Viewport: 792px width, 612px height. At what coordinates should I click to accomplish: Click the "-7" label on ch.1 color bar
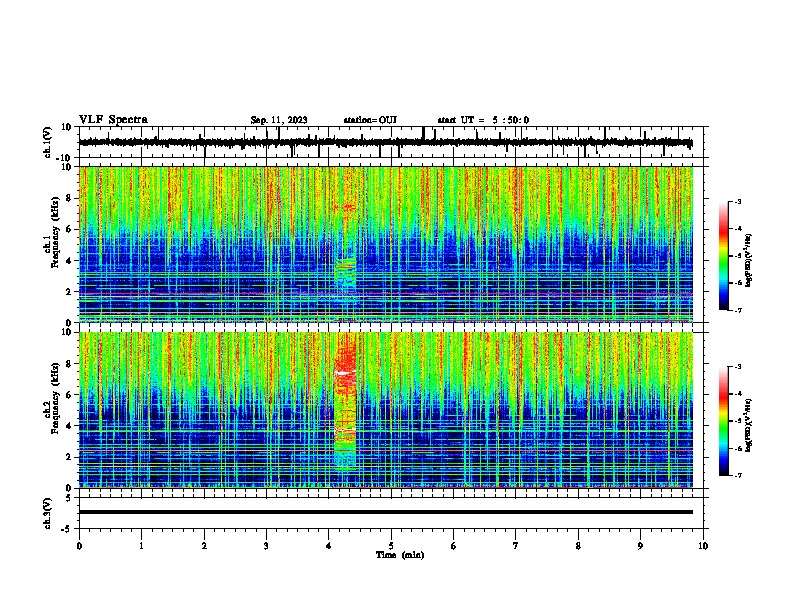(737, 310)
